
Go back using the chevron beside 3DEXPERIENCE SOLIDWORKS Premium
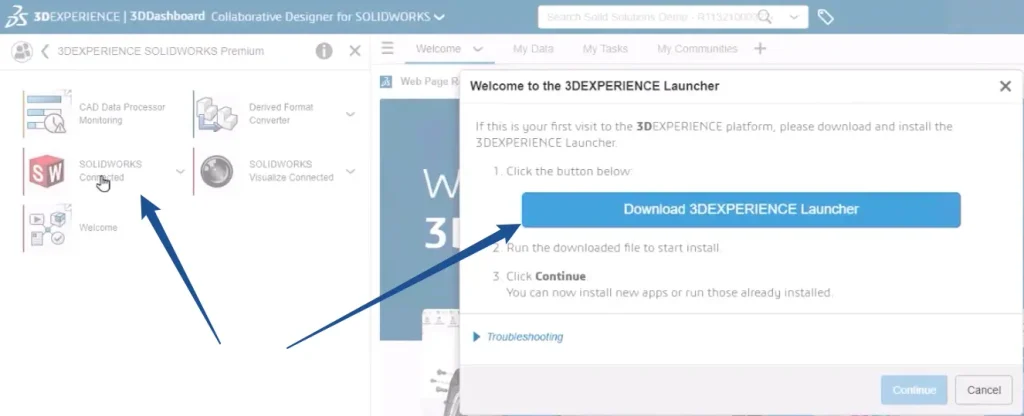(44, 51)
